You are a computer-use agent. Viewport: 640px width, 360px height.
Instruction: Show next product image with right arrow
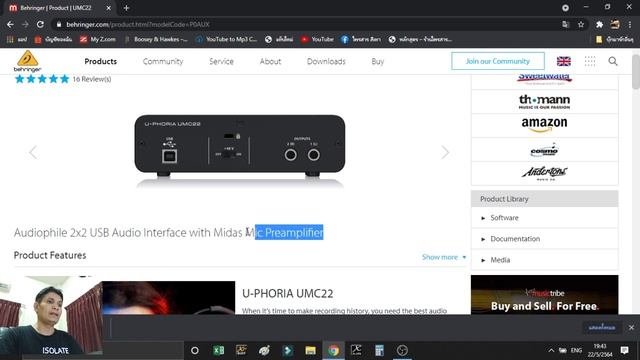click(445, 152)
